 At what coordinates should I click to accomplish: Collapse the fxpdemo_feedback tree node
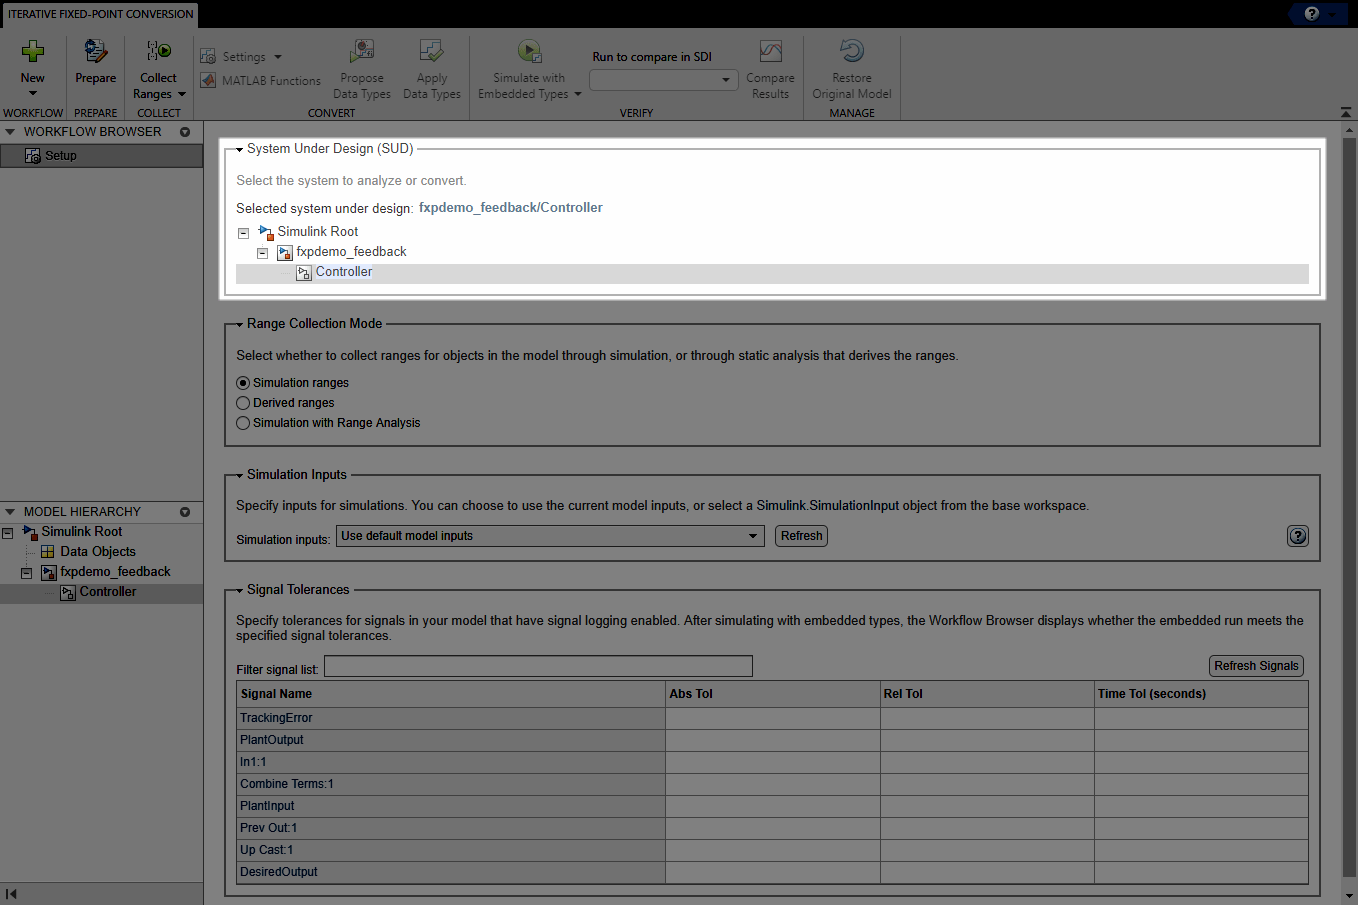(x=262, y=252)
